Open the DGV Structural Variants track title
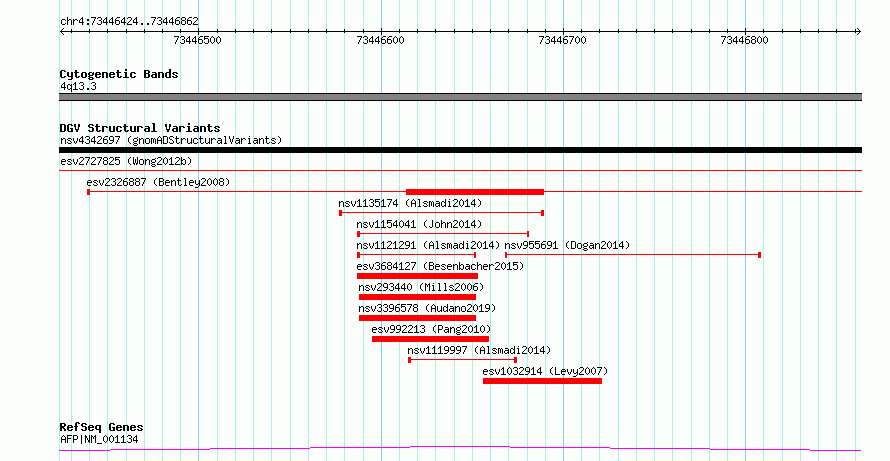 click(x=140, y=128)
